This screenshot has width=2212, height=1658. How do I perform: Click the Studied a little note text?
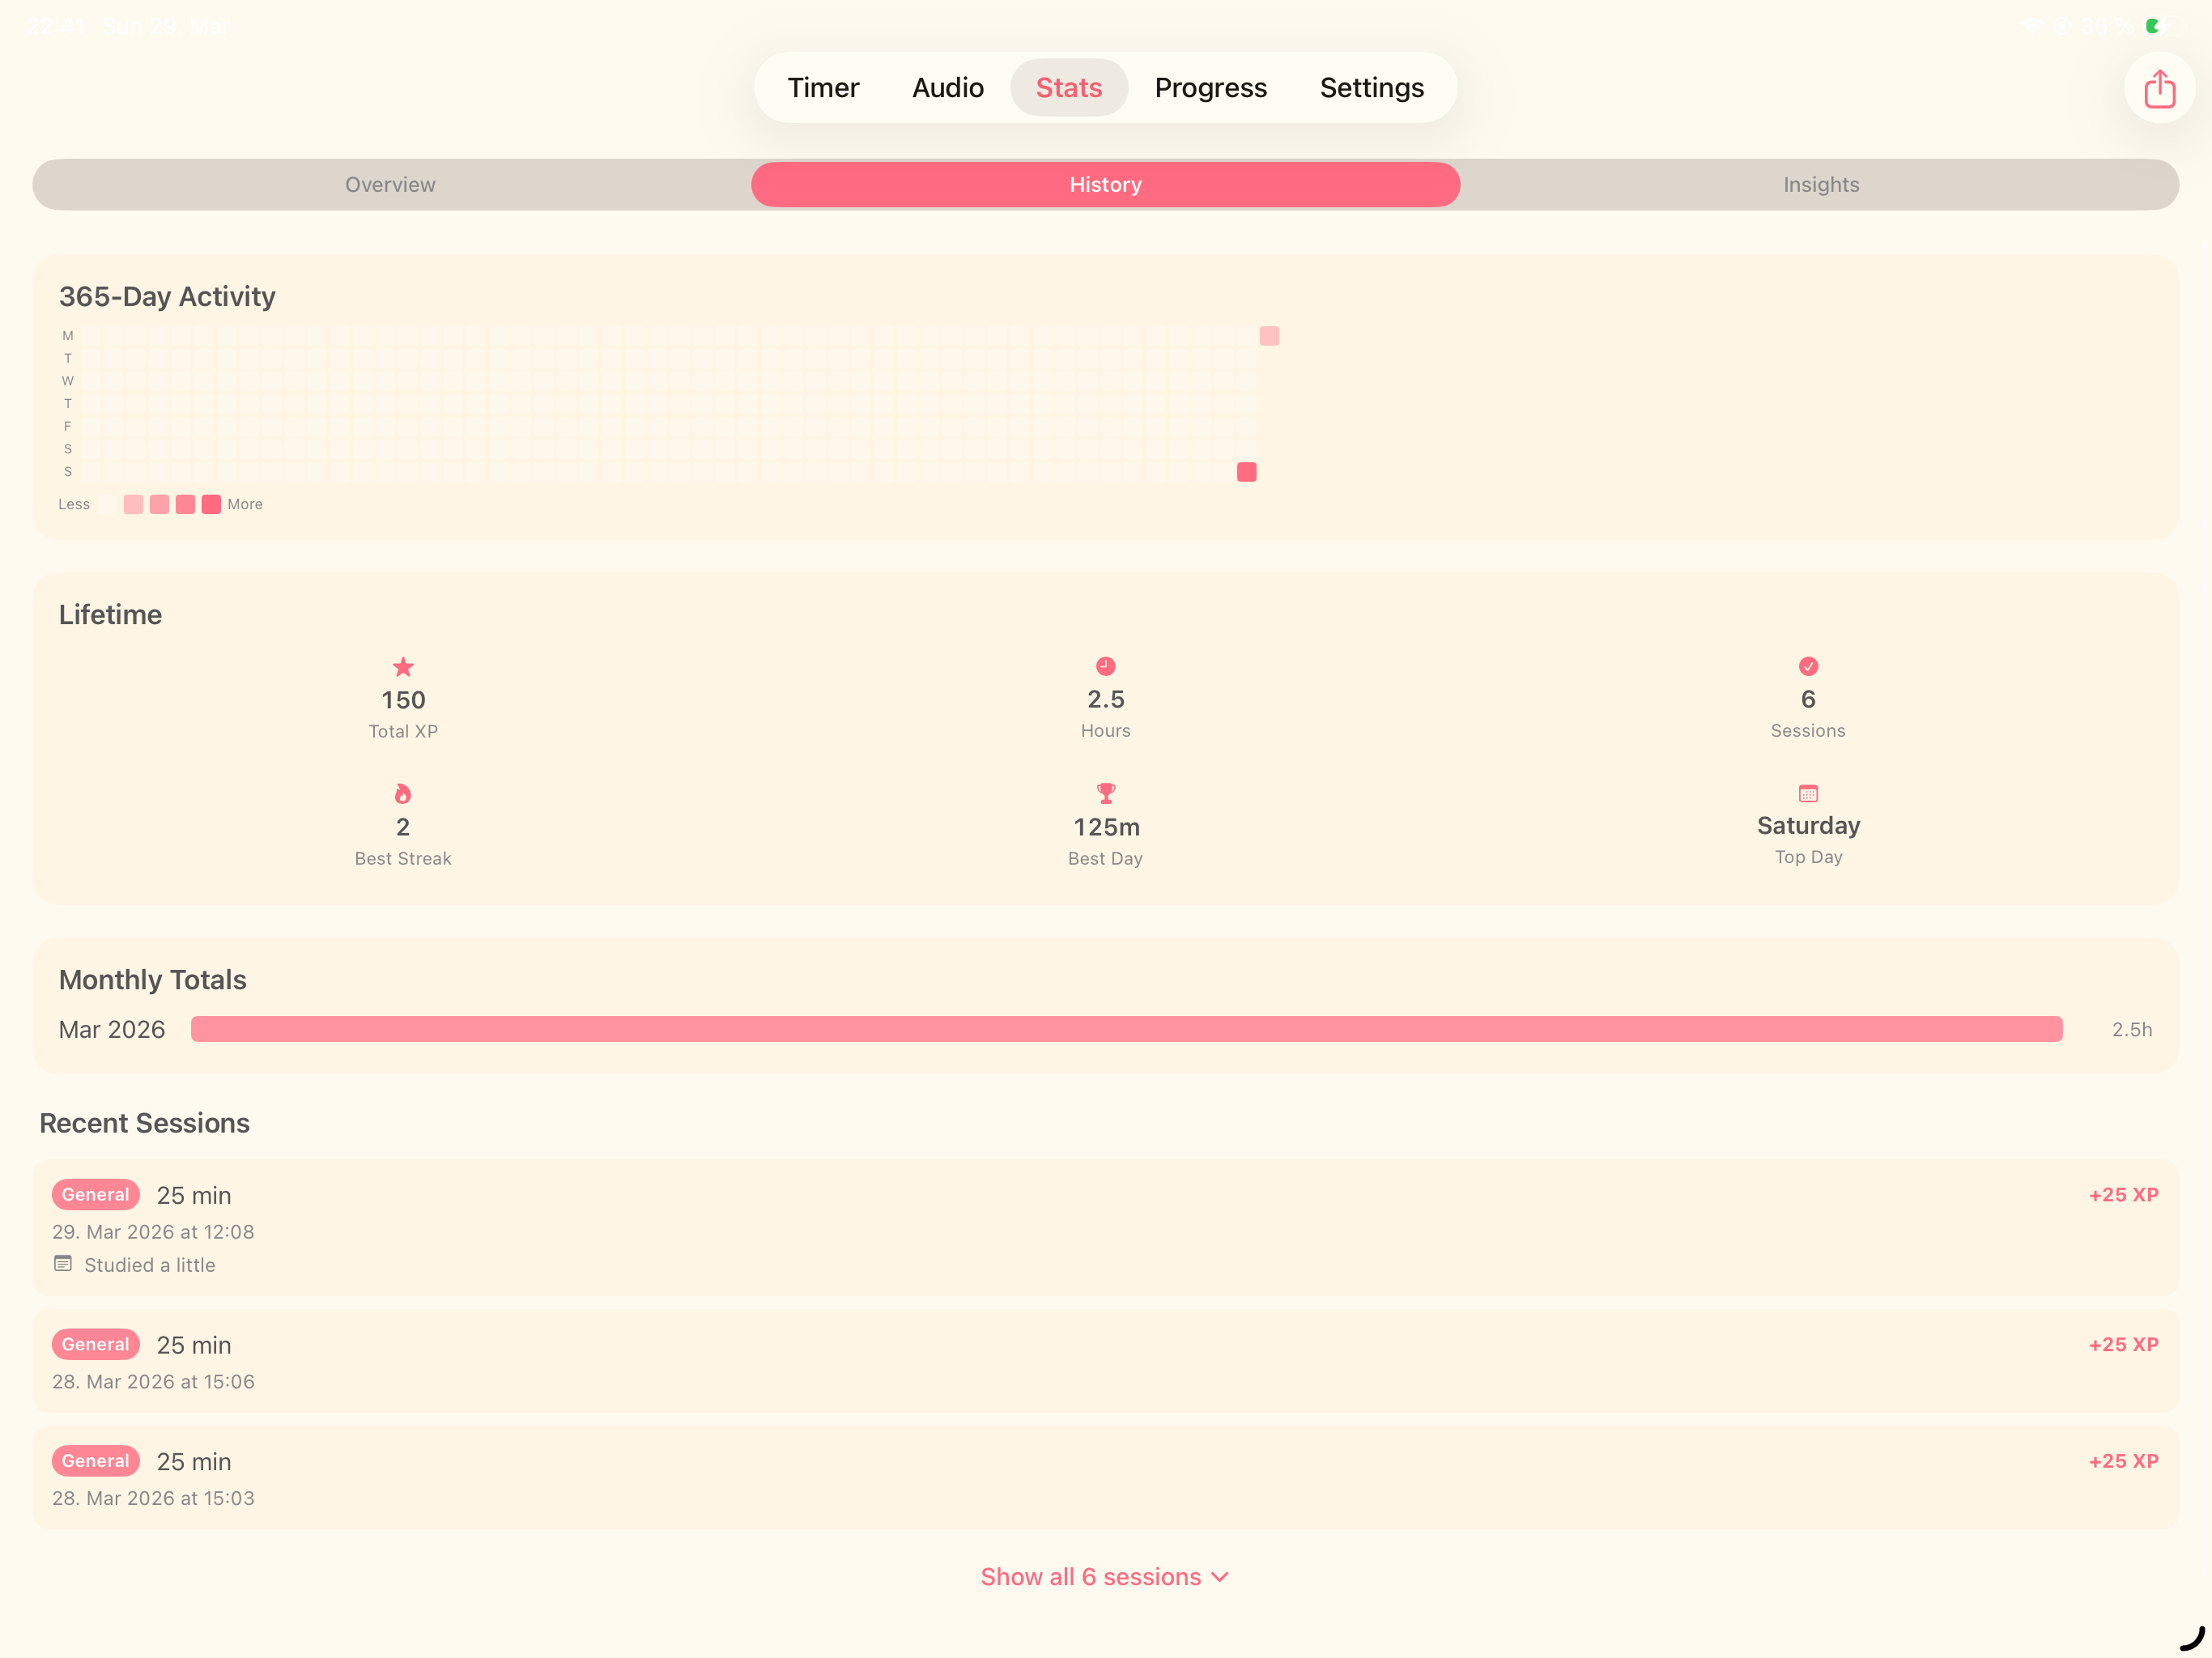click(150, 1265)
